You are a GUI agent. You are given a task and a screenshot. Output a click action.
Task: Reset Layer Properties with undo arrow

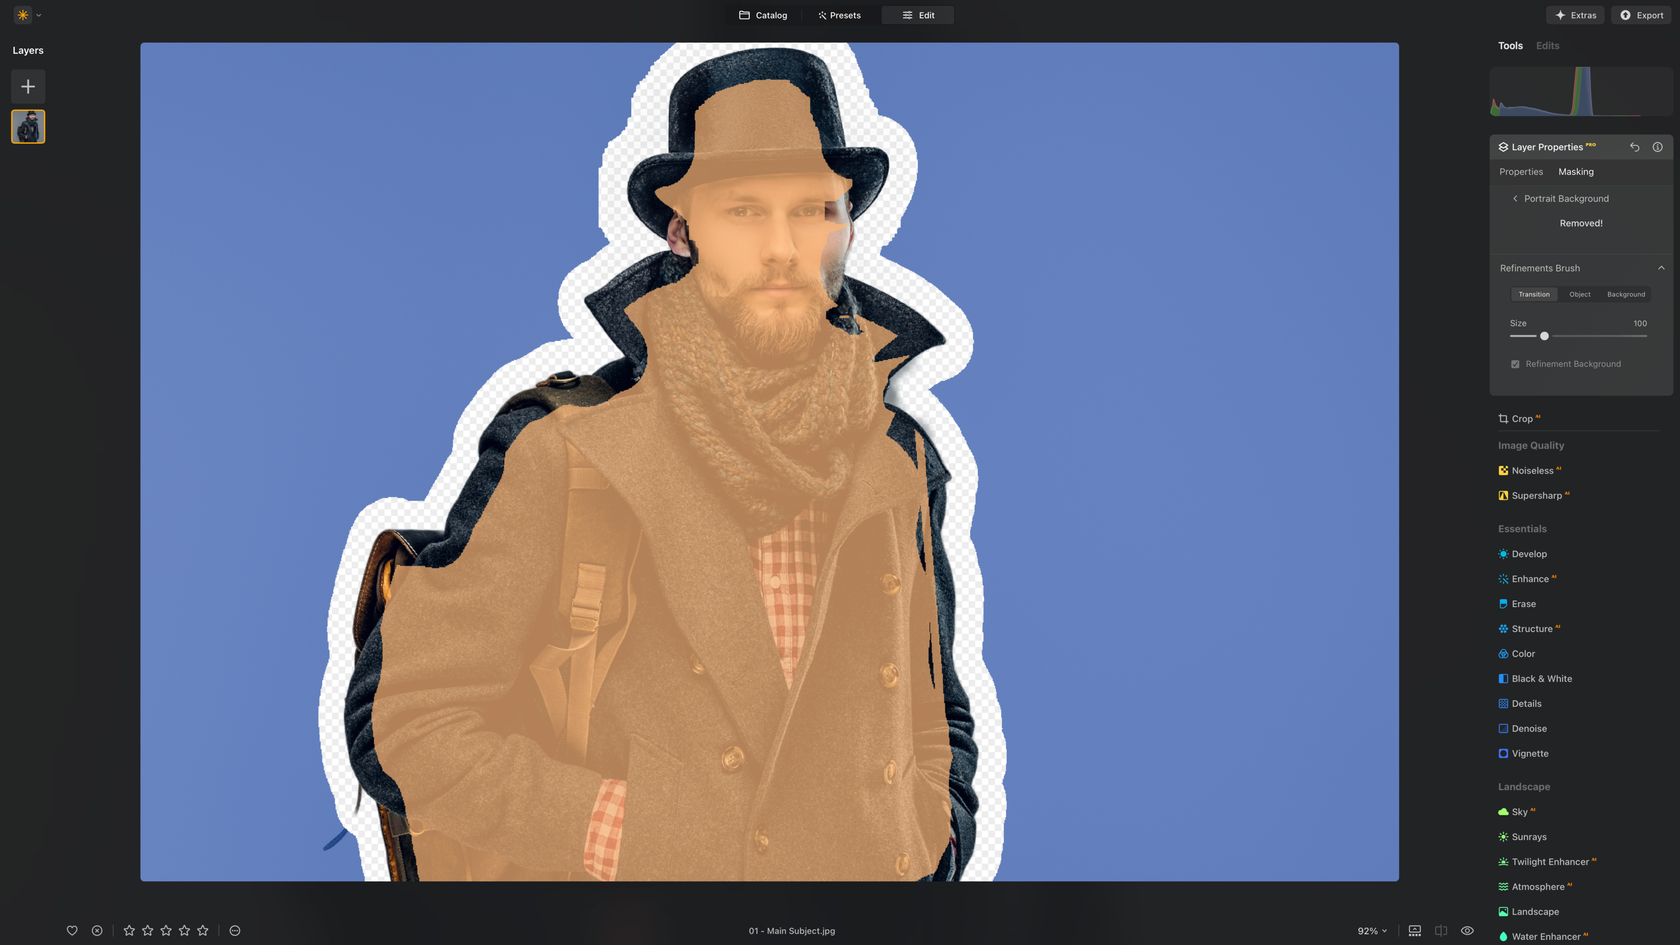(x=1635, y=147)
